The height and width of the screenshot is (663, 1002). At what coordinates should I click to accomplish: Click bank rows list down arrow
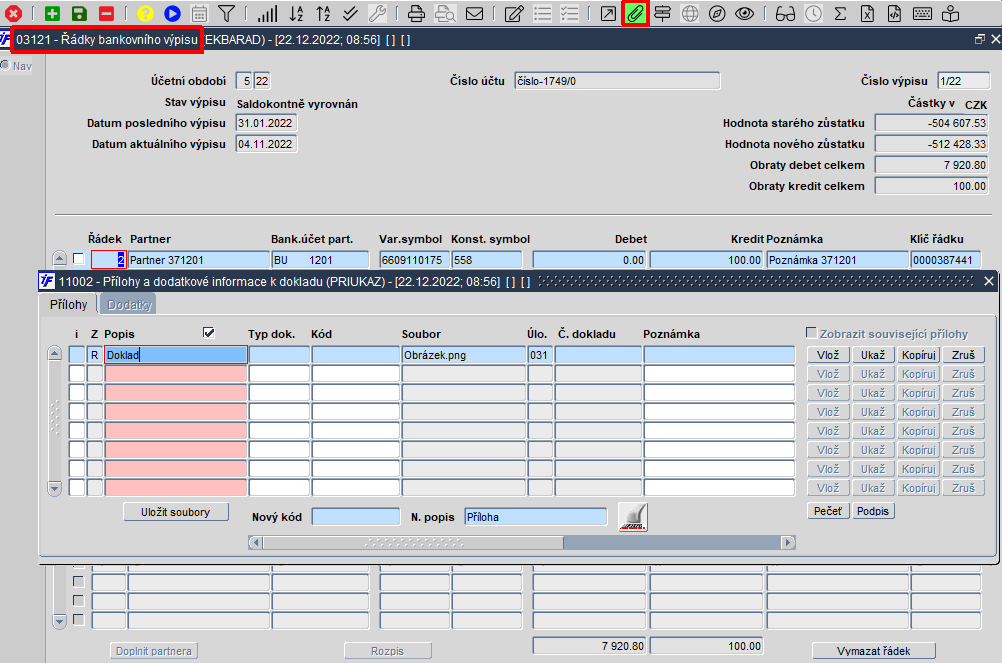click(59, 621)
